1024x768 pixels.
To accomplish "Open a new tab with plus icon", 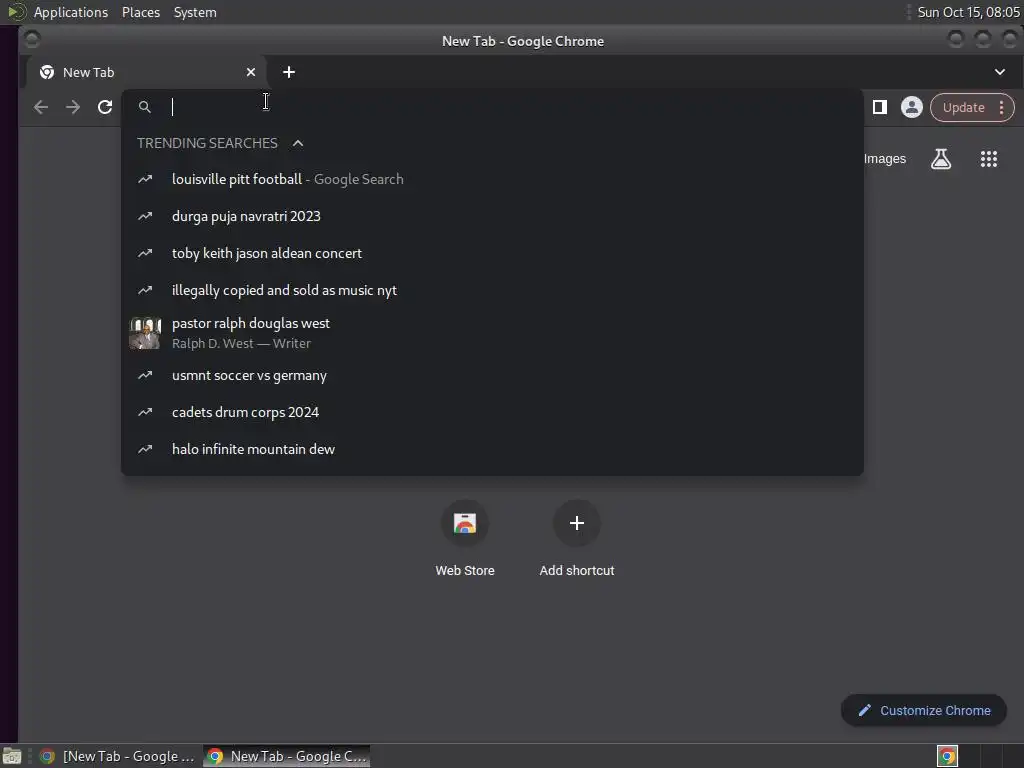I will pyautogui.click(x=289, y=72).
